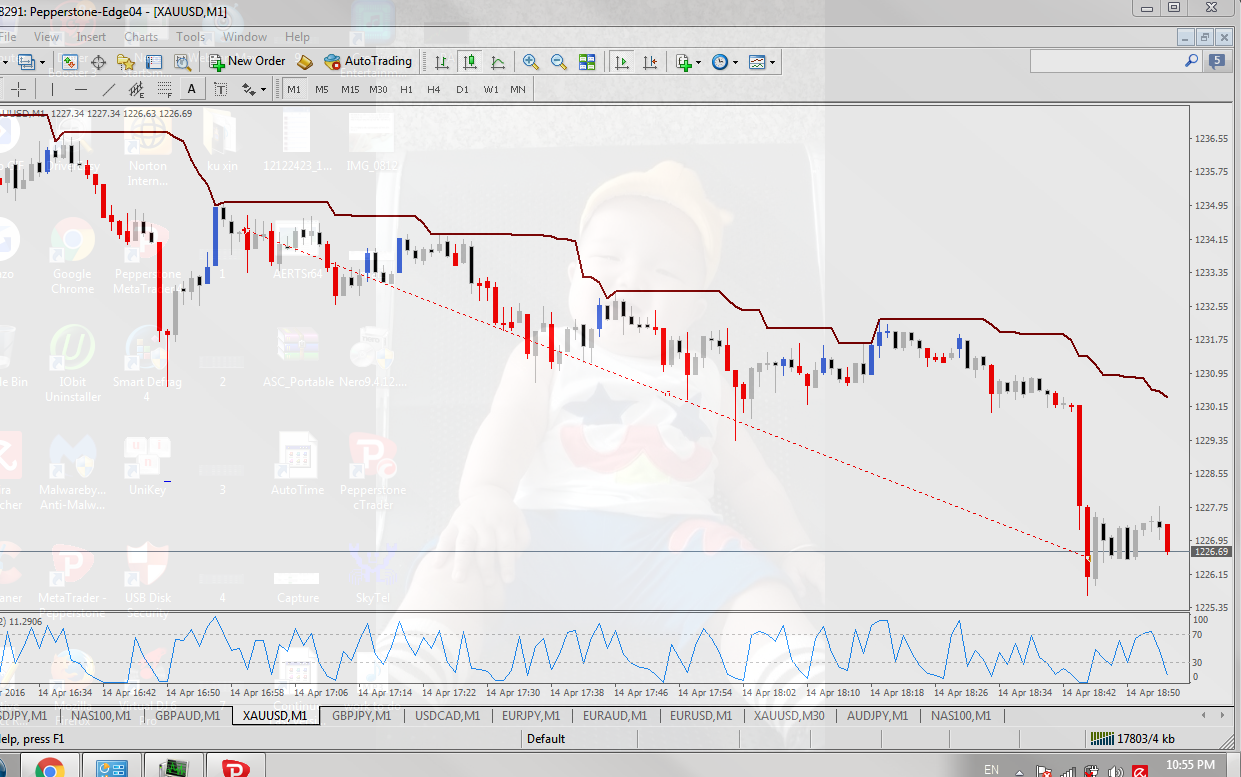Open the Strategy Tester magnifier icon
Screen dimensions: 1241x777
tap(181, 62)
